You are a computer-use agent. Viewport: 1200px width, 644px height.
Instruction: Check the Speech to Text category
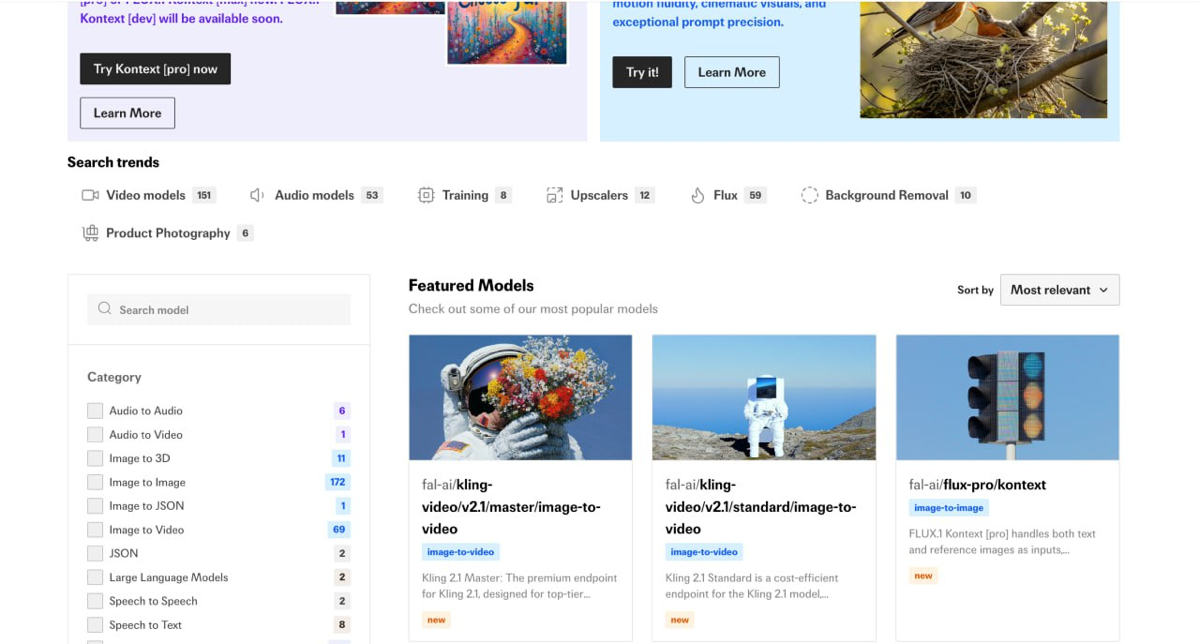[x=95, y=625]
